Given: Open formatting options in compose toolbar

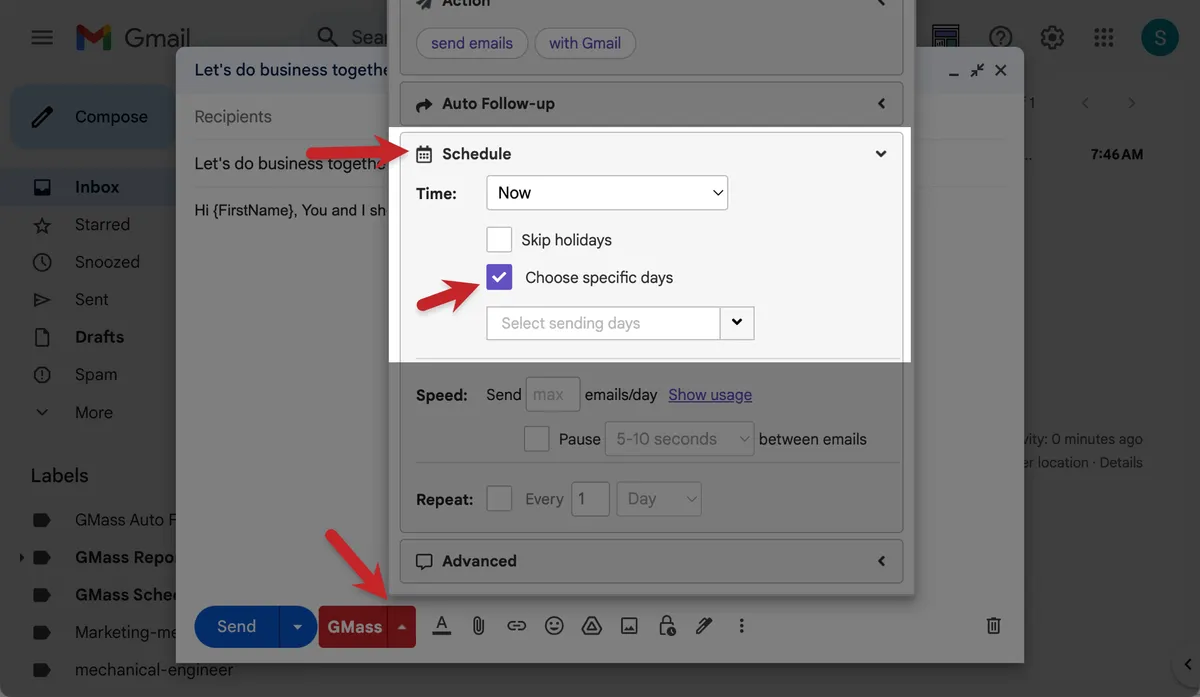Looking at the screenshot, I should point(441,626).
